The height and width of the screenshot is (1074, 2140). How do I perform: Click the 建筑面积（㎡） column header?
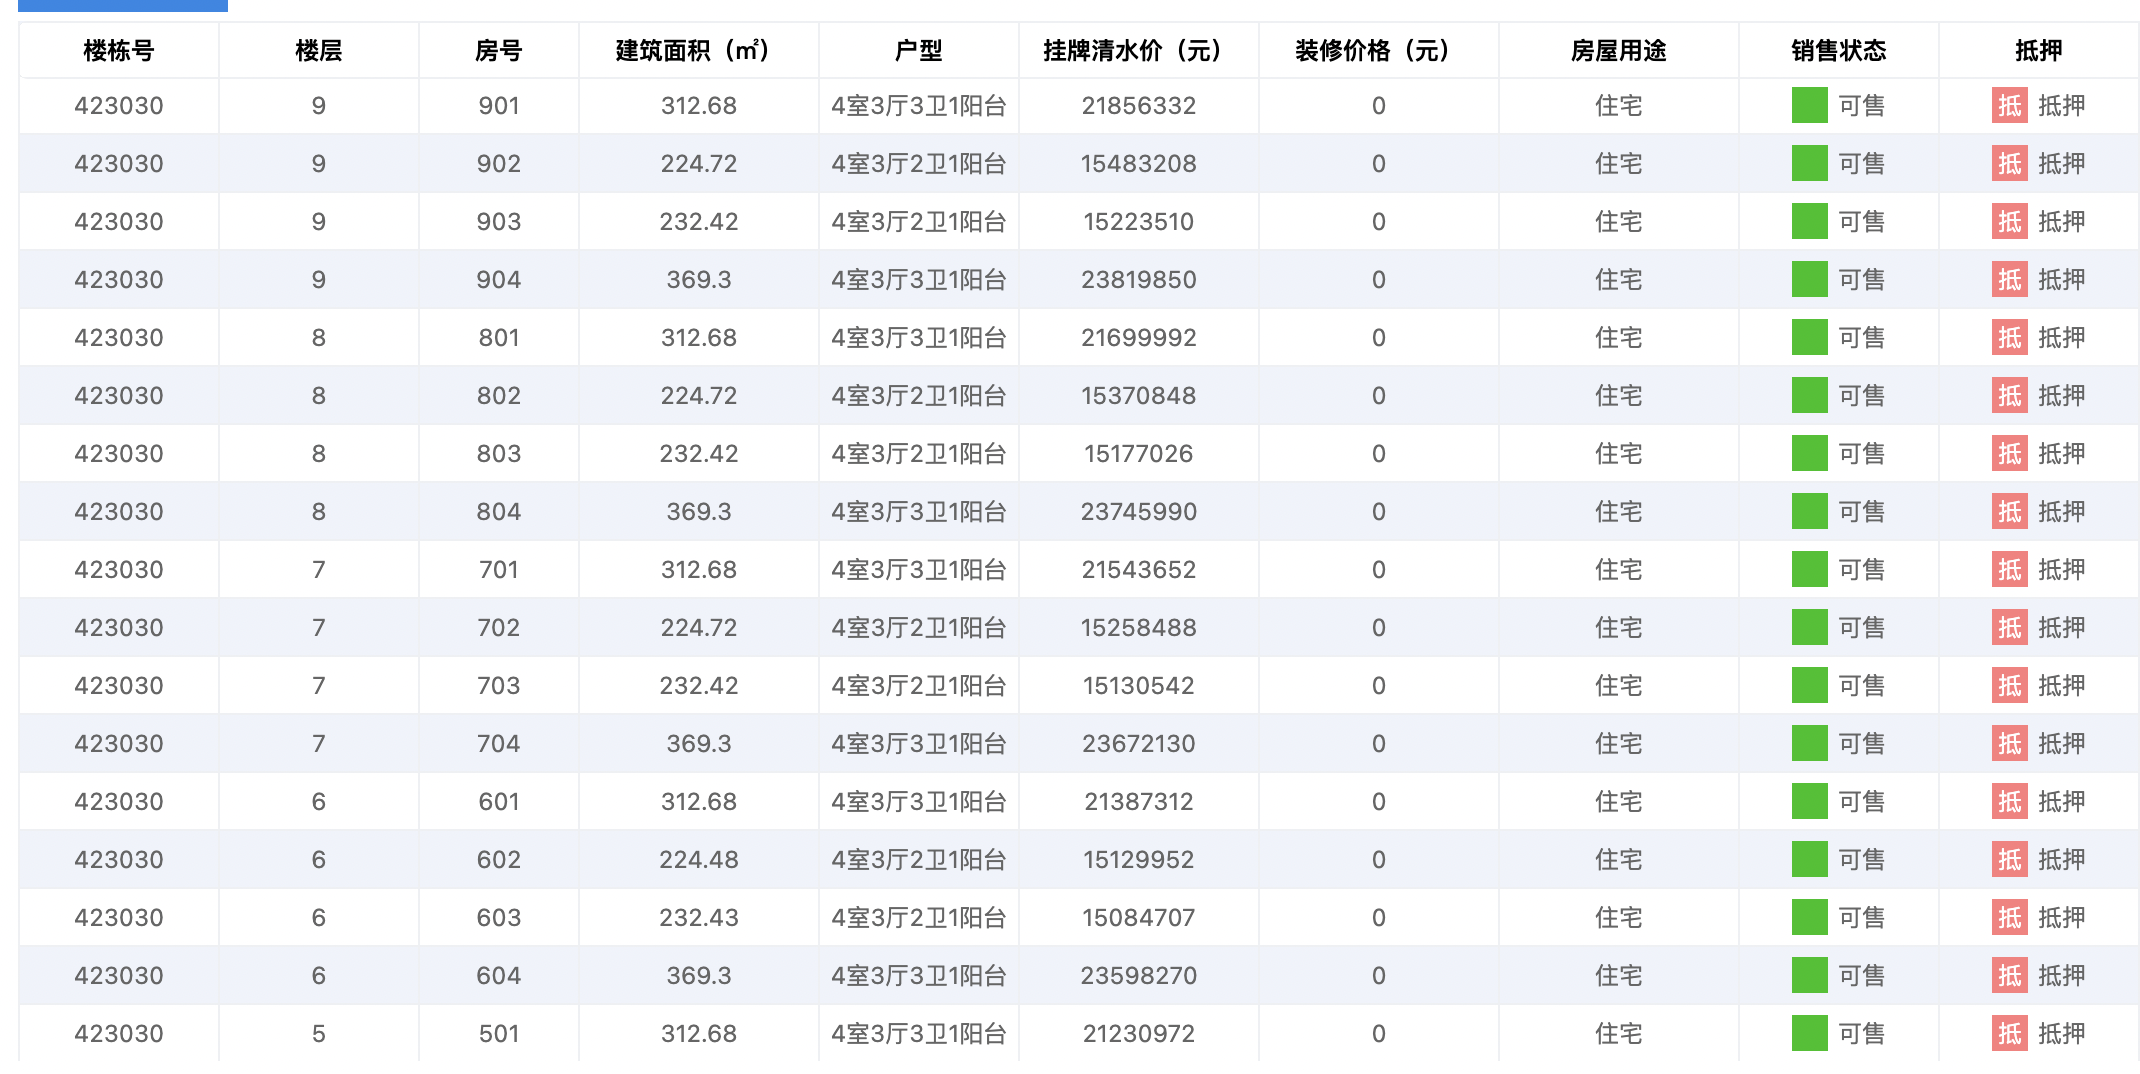(699, 51)
